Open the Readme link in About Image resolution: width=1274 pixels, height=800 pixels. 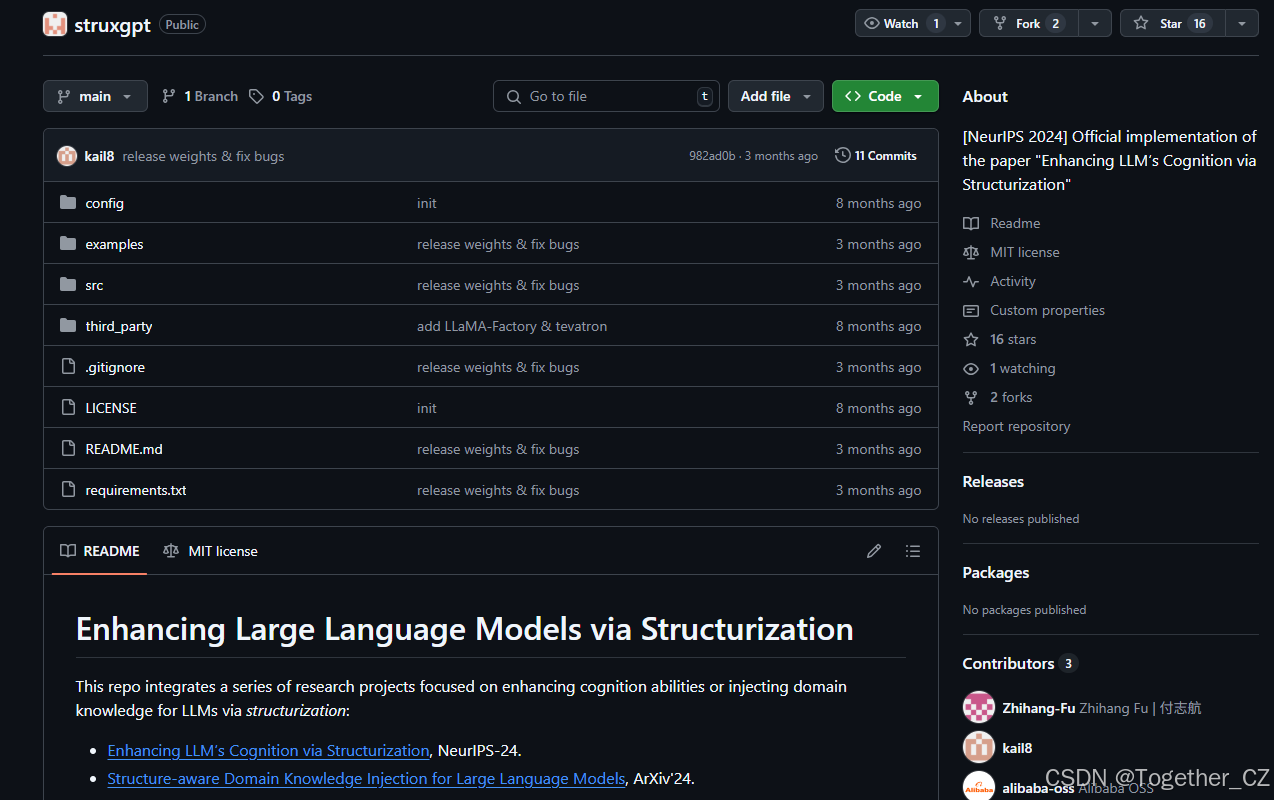[x=1015, y=223]
